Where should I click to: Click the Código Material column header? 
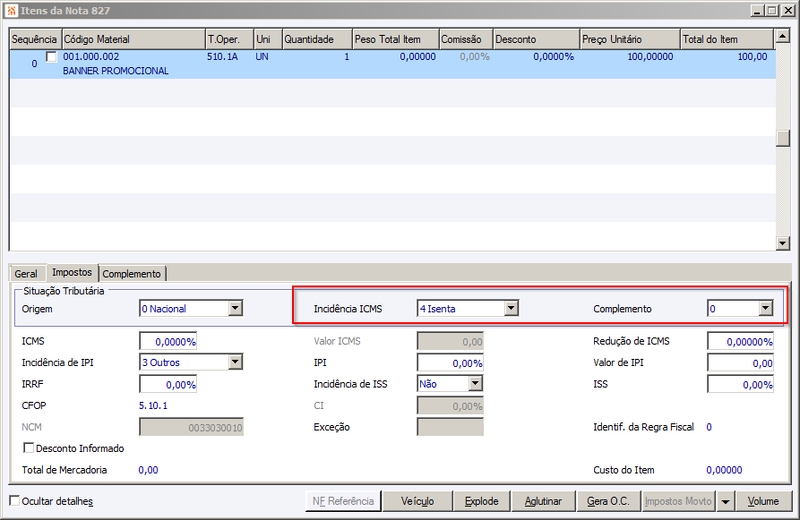click(x=134, y=39)
